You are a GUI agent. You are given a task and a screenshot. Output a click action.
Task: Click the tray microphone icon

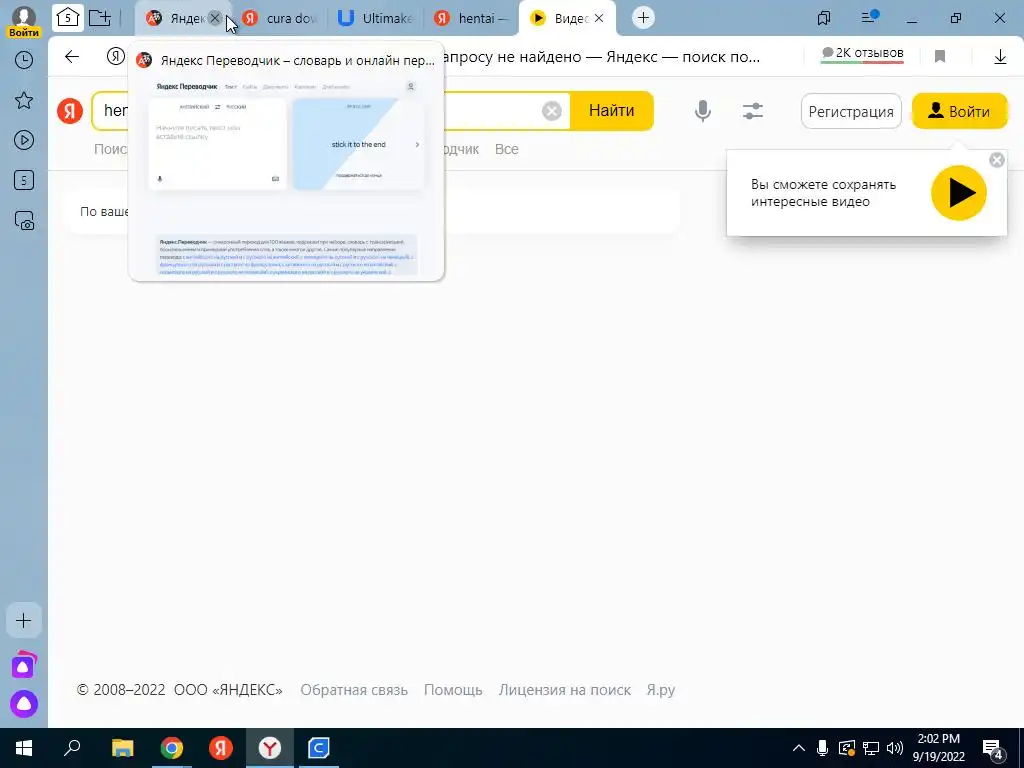coord(823,748)
